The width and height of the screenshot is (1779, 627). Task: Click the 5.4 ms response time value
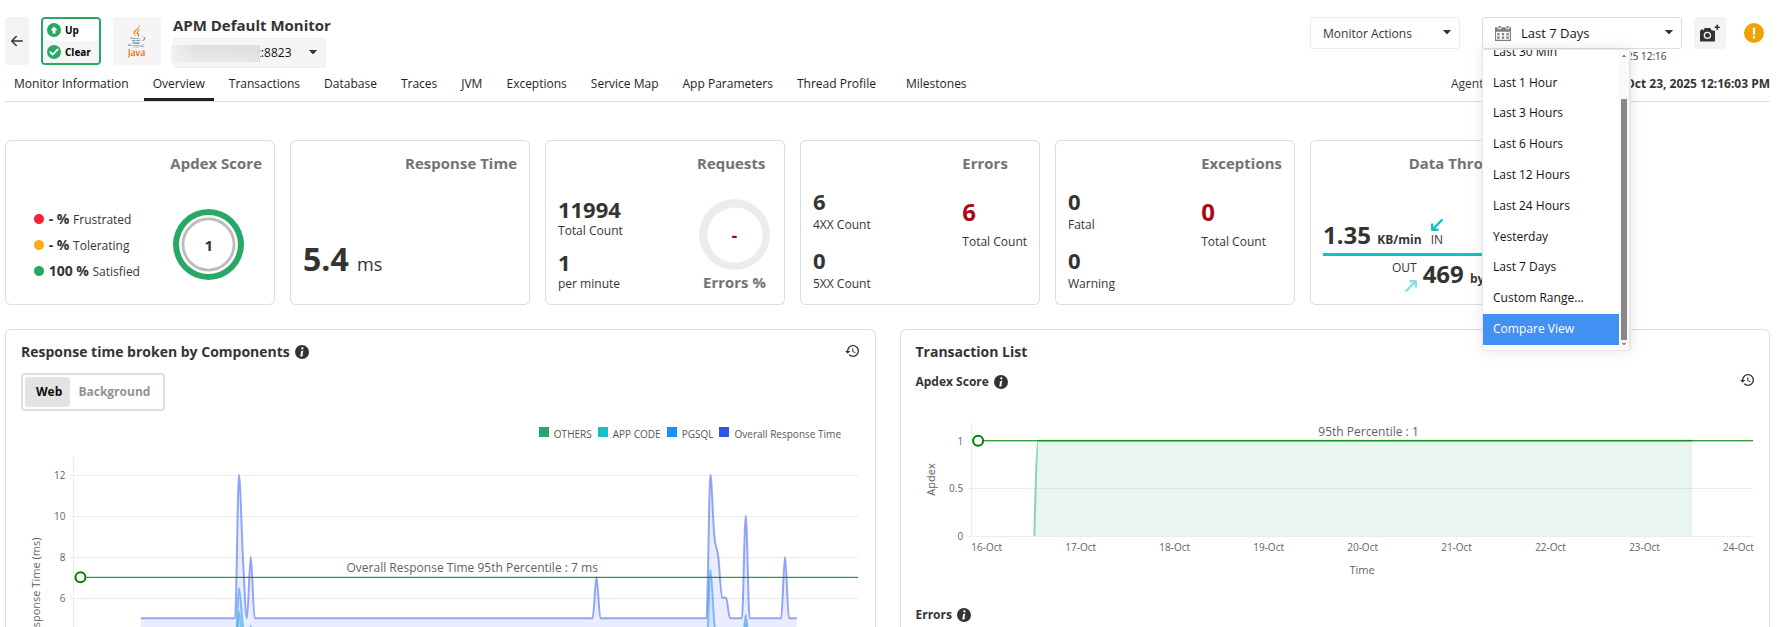tap(343, 261)
